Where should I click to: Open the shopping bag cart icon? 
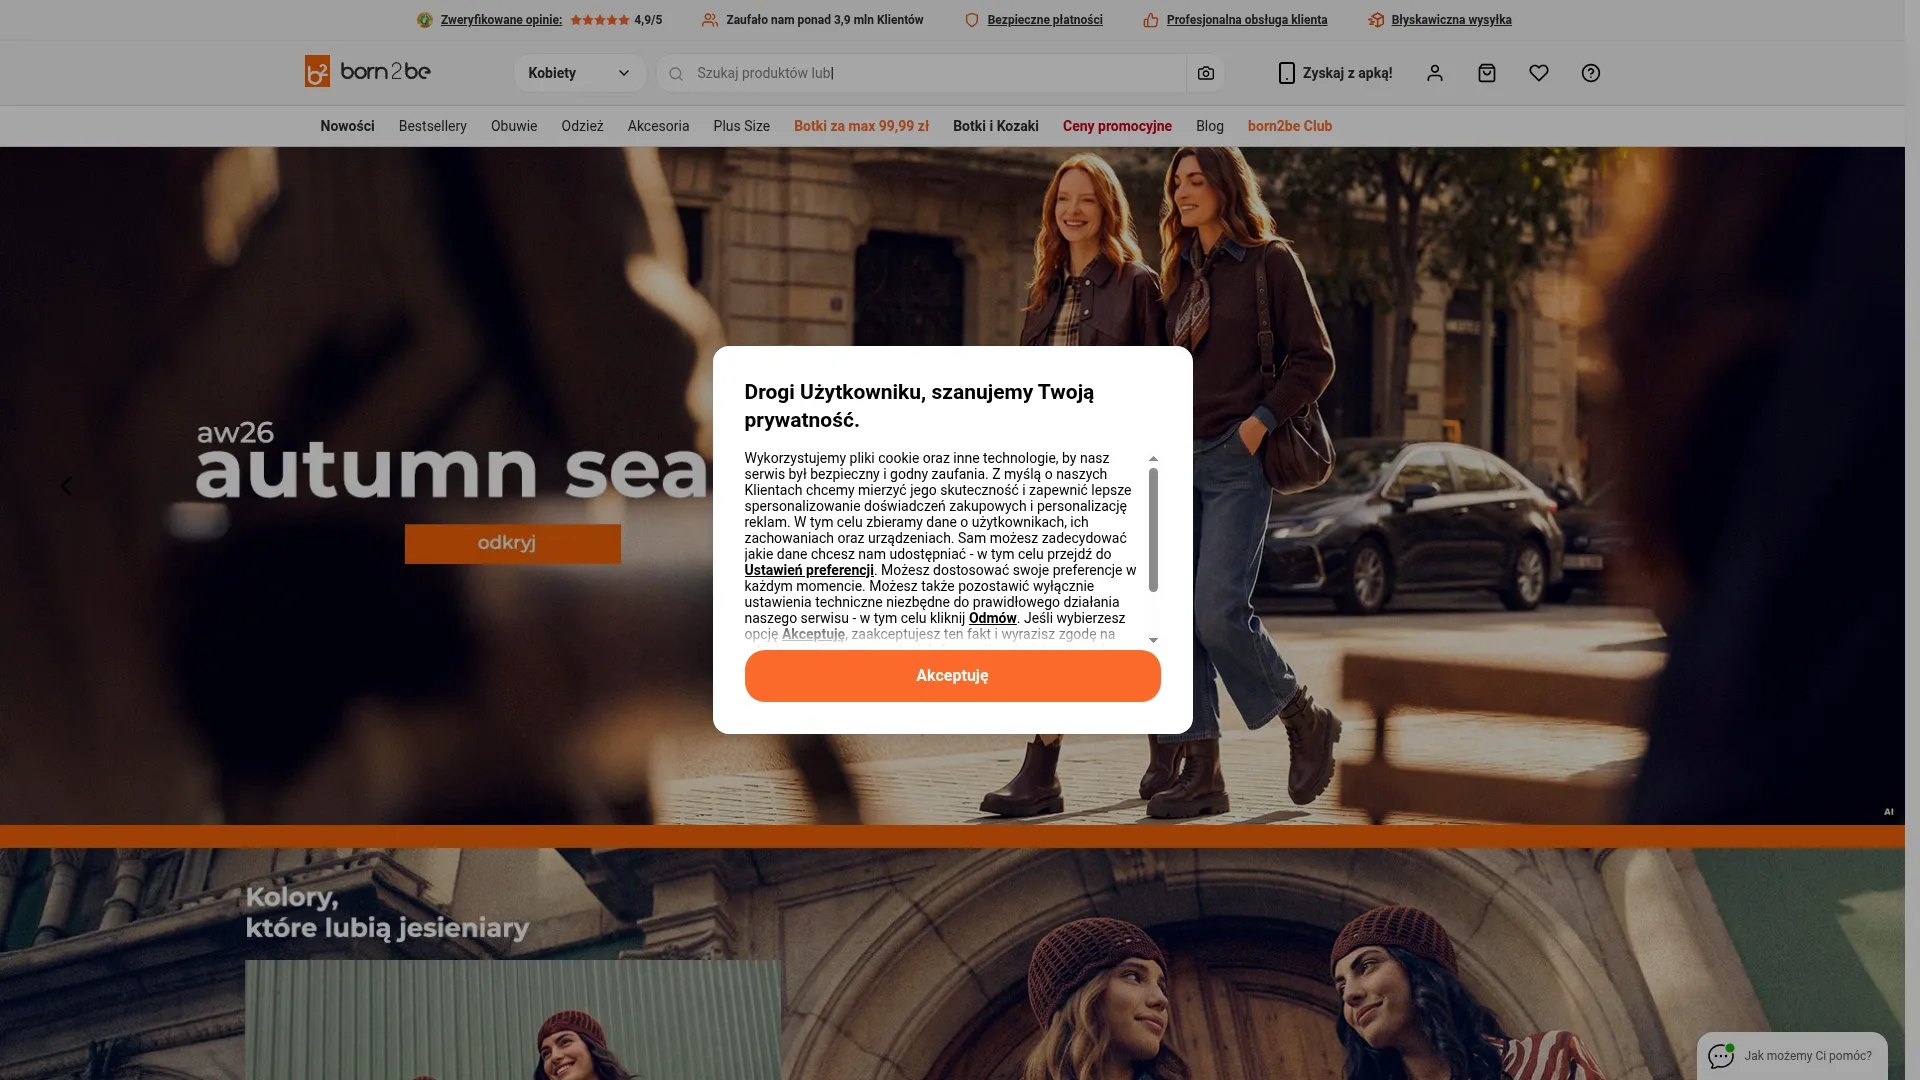tap(1486, 73)
